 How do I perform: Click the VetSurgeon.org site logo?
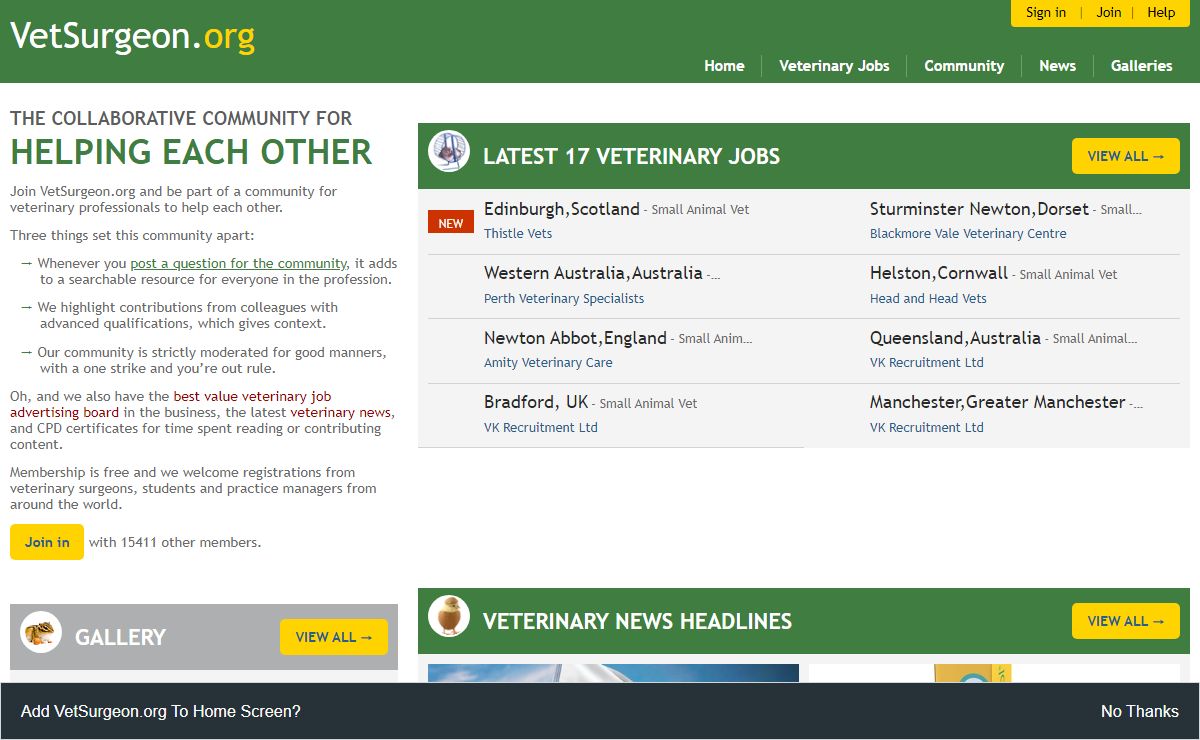(132, 36)
